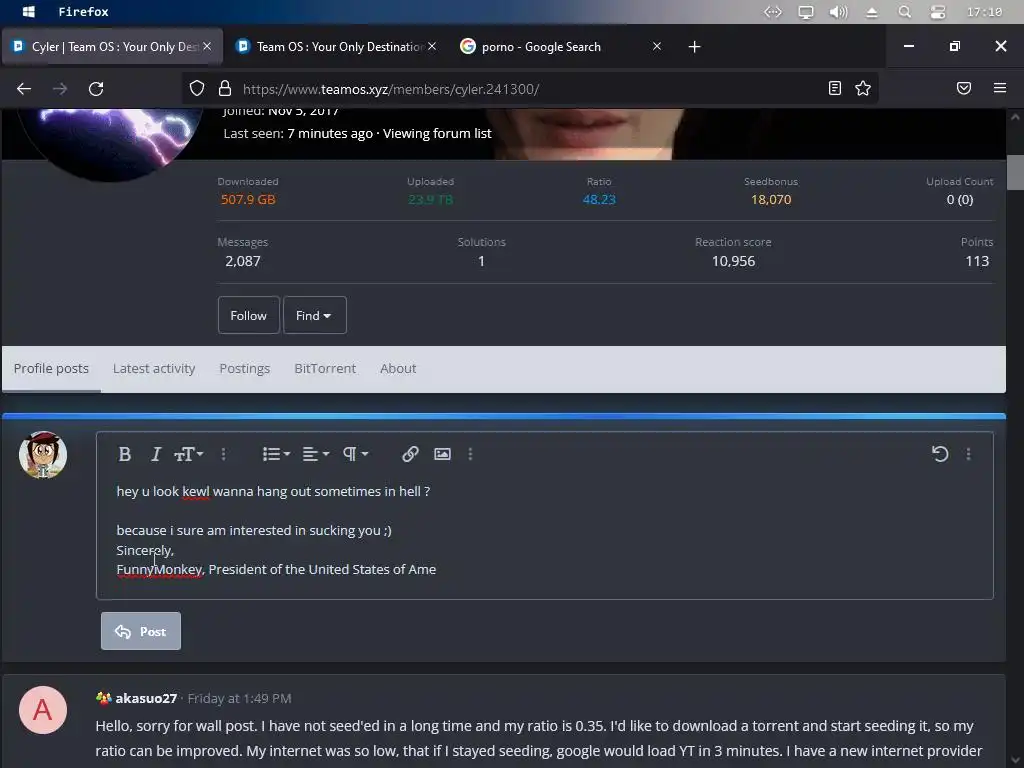Screen dimensions: 1024x768
Task: Click the eject icon in the top bar
Action: [872, 12]
